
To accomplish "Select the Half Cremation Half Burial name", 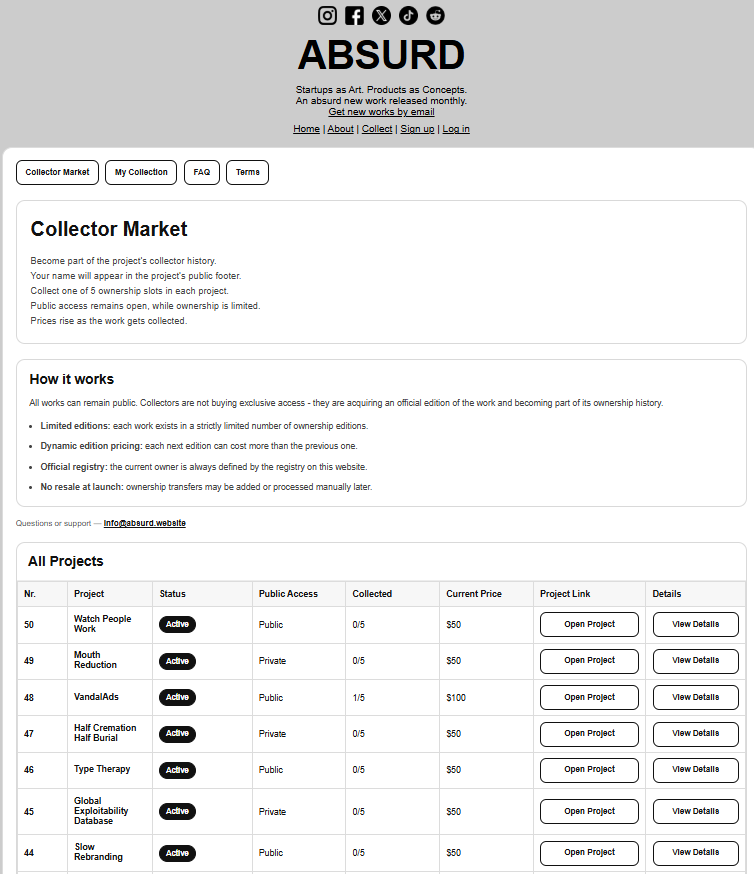I will pyautogui.click(x=105, y=733).
